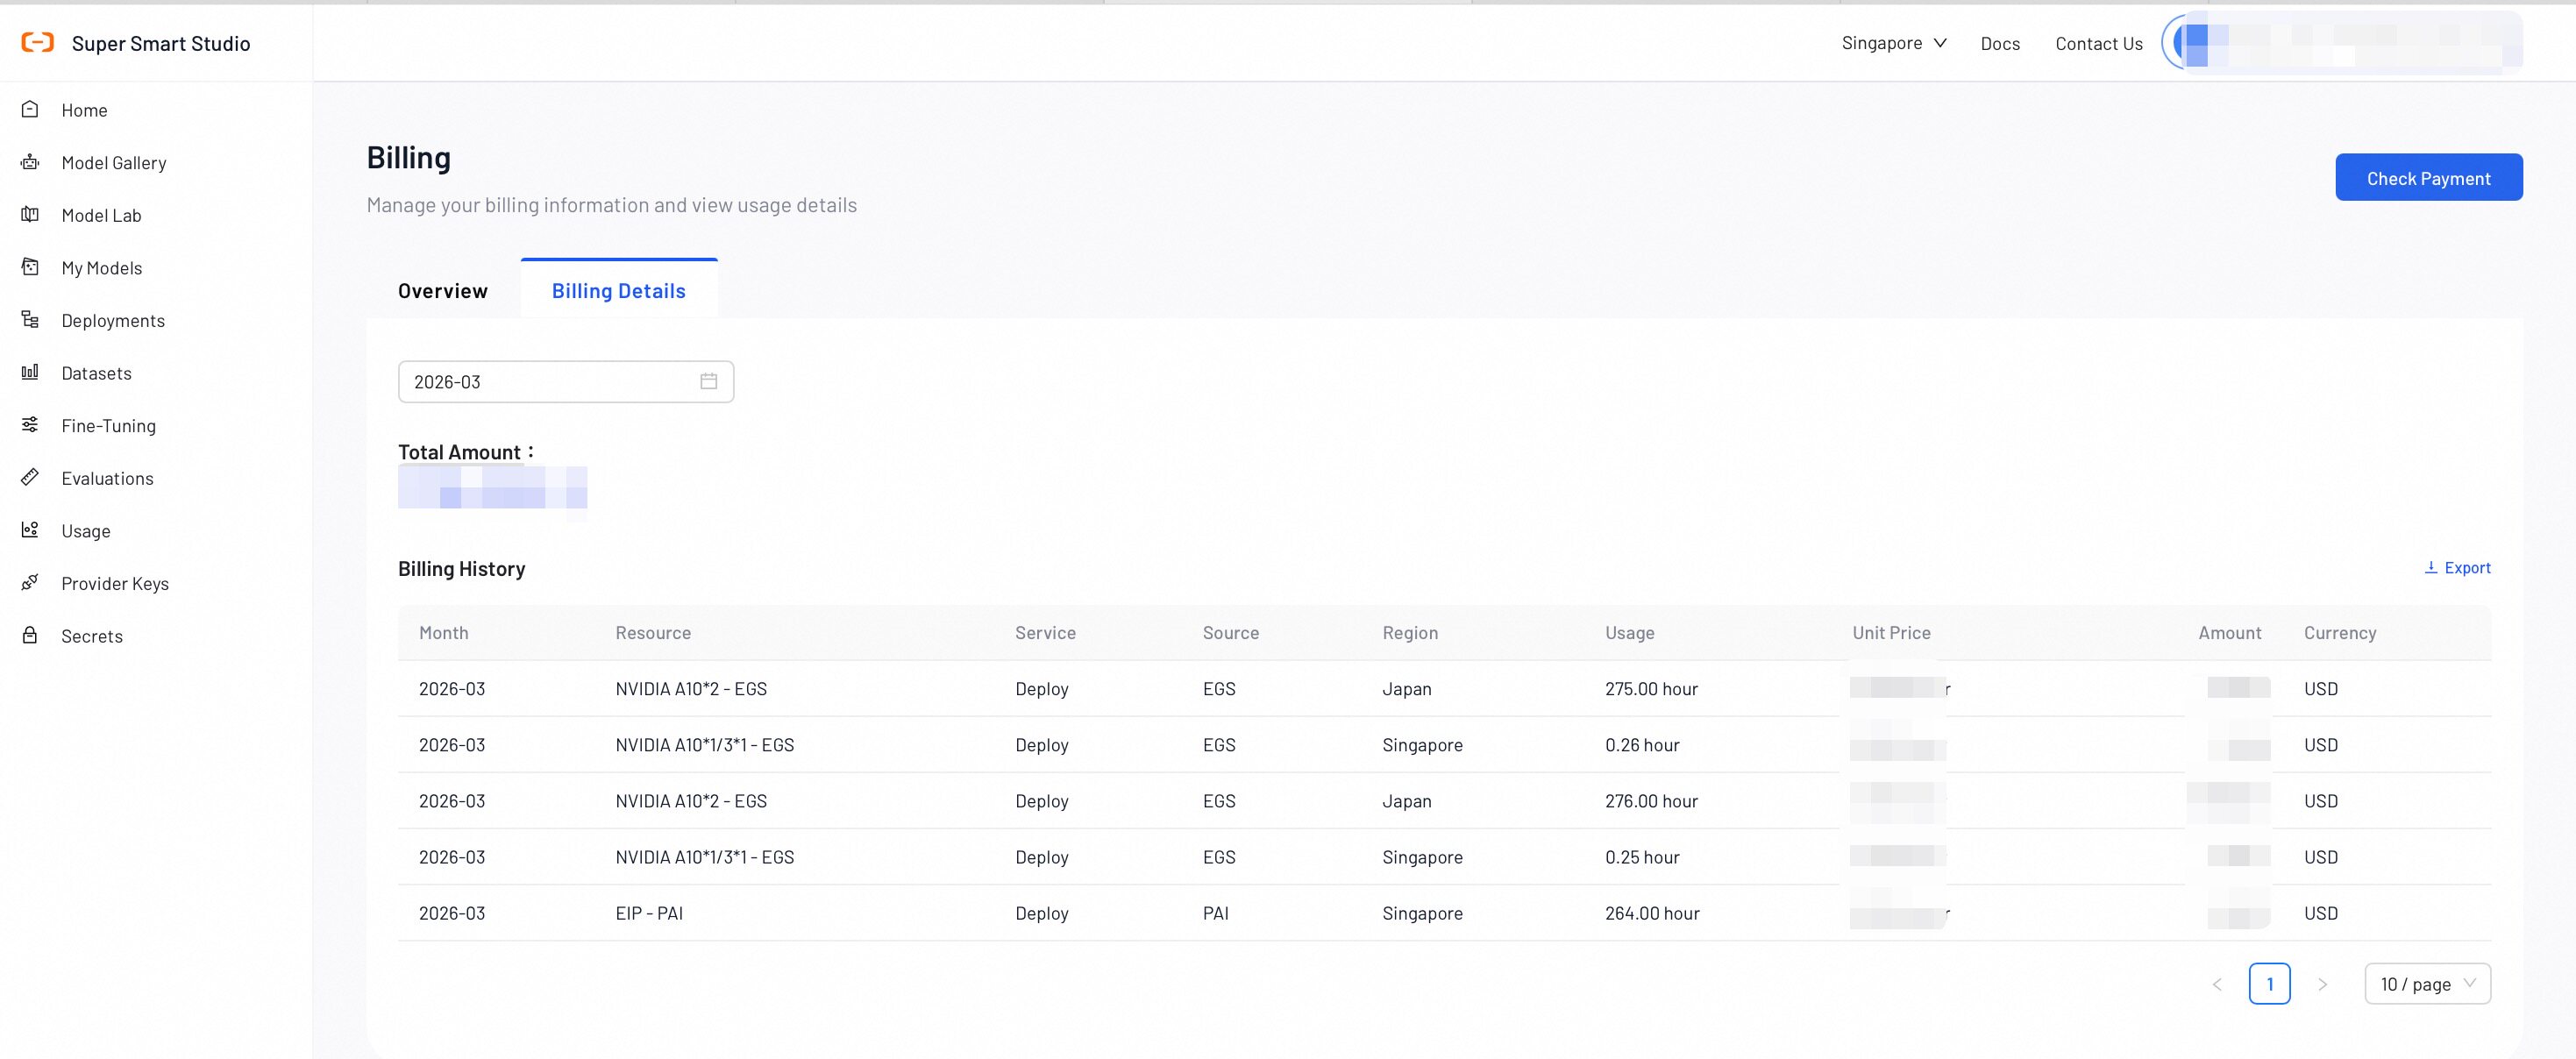Viewport: 2576px width, 1059px height.
Task: Select the 0.25 hour usage cell
Action: click(1642, 856)
